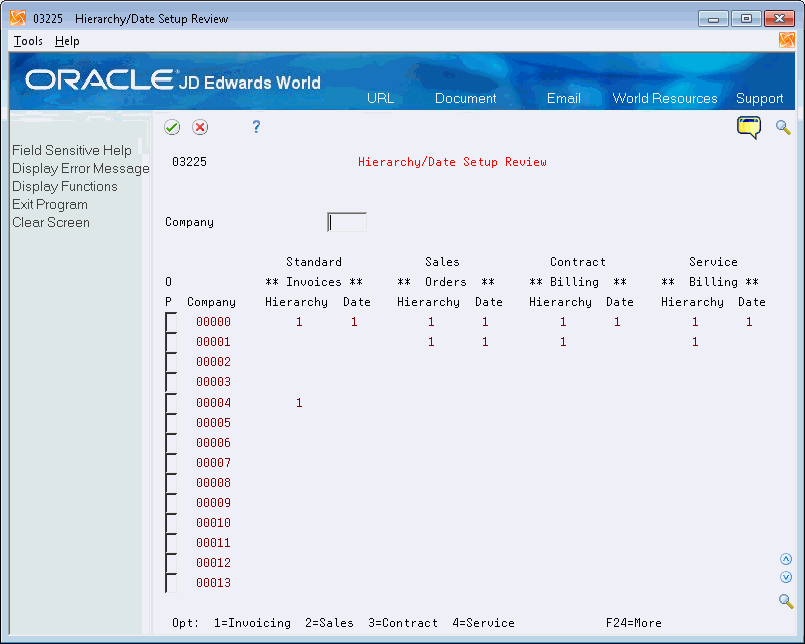Image resolution: width=805 pixels, height=644 pixels.
Task: Open the yellow speech bubble icon
Action: (x=749, y=127)
